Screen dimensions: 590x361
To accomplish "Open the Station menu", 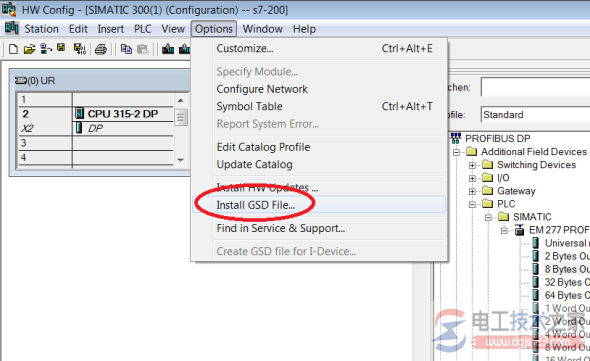I will coord(41,29).
